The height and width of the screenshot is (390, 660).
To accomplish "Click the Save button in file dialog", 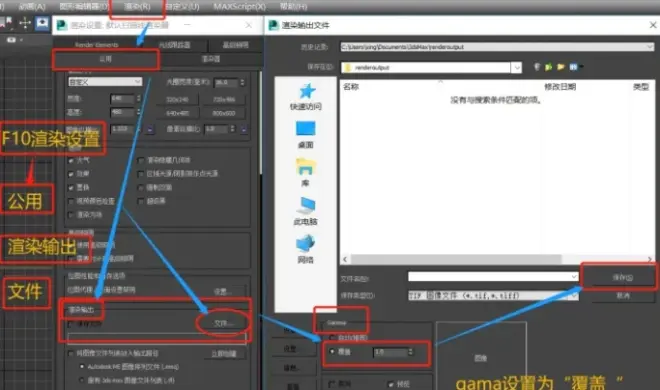I will (623, 277).
